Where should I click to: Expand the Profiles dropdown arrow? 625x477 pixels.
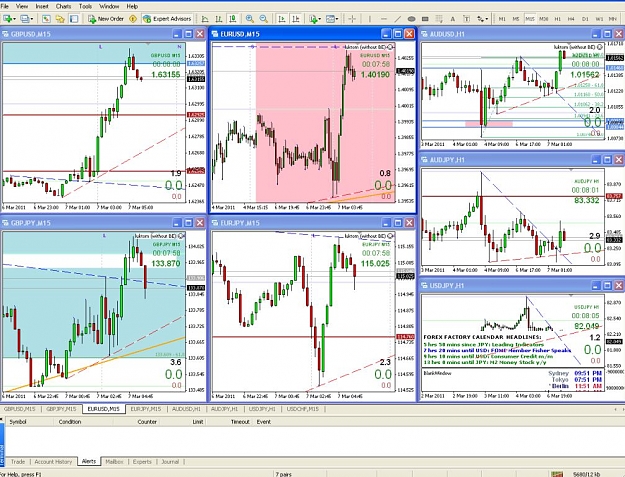[31, 19]
